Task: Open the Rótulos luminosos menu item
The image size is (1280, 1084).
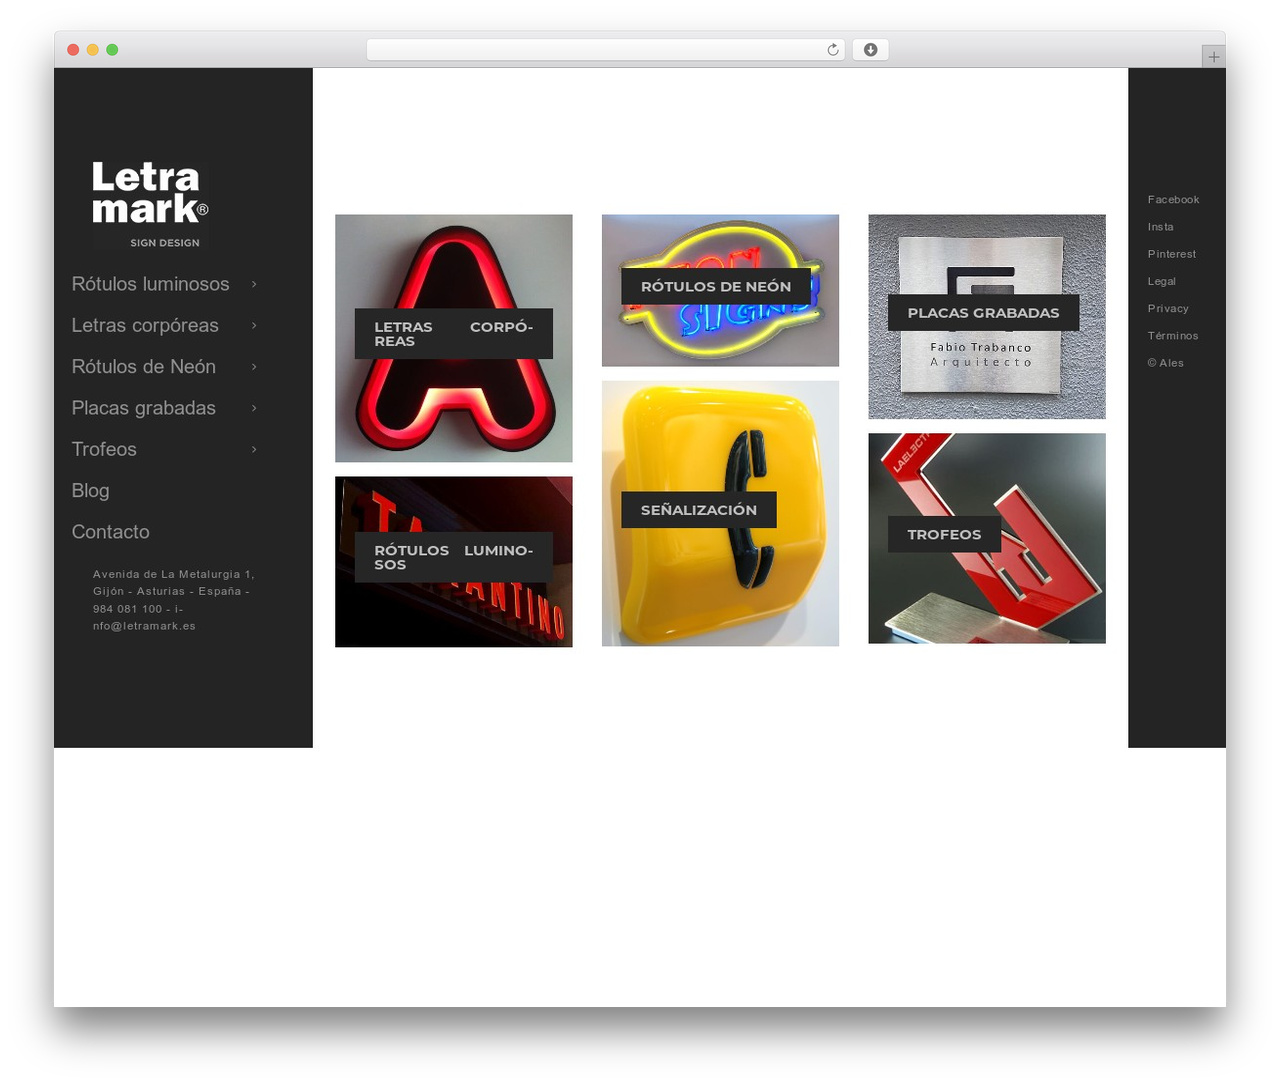Action: click(150, 284)
